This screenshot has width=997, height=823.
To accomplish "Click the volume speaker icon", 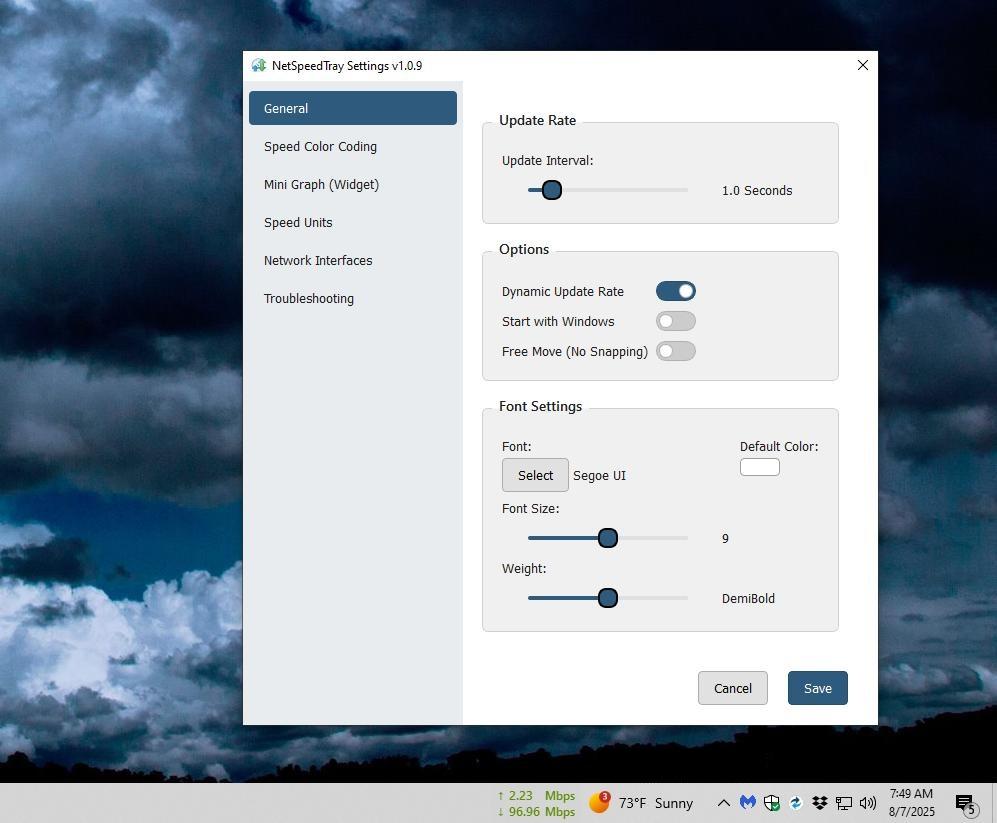I will pyautogui.click(x=868, y=802).
